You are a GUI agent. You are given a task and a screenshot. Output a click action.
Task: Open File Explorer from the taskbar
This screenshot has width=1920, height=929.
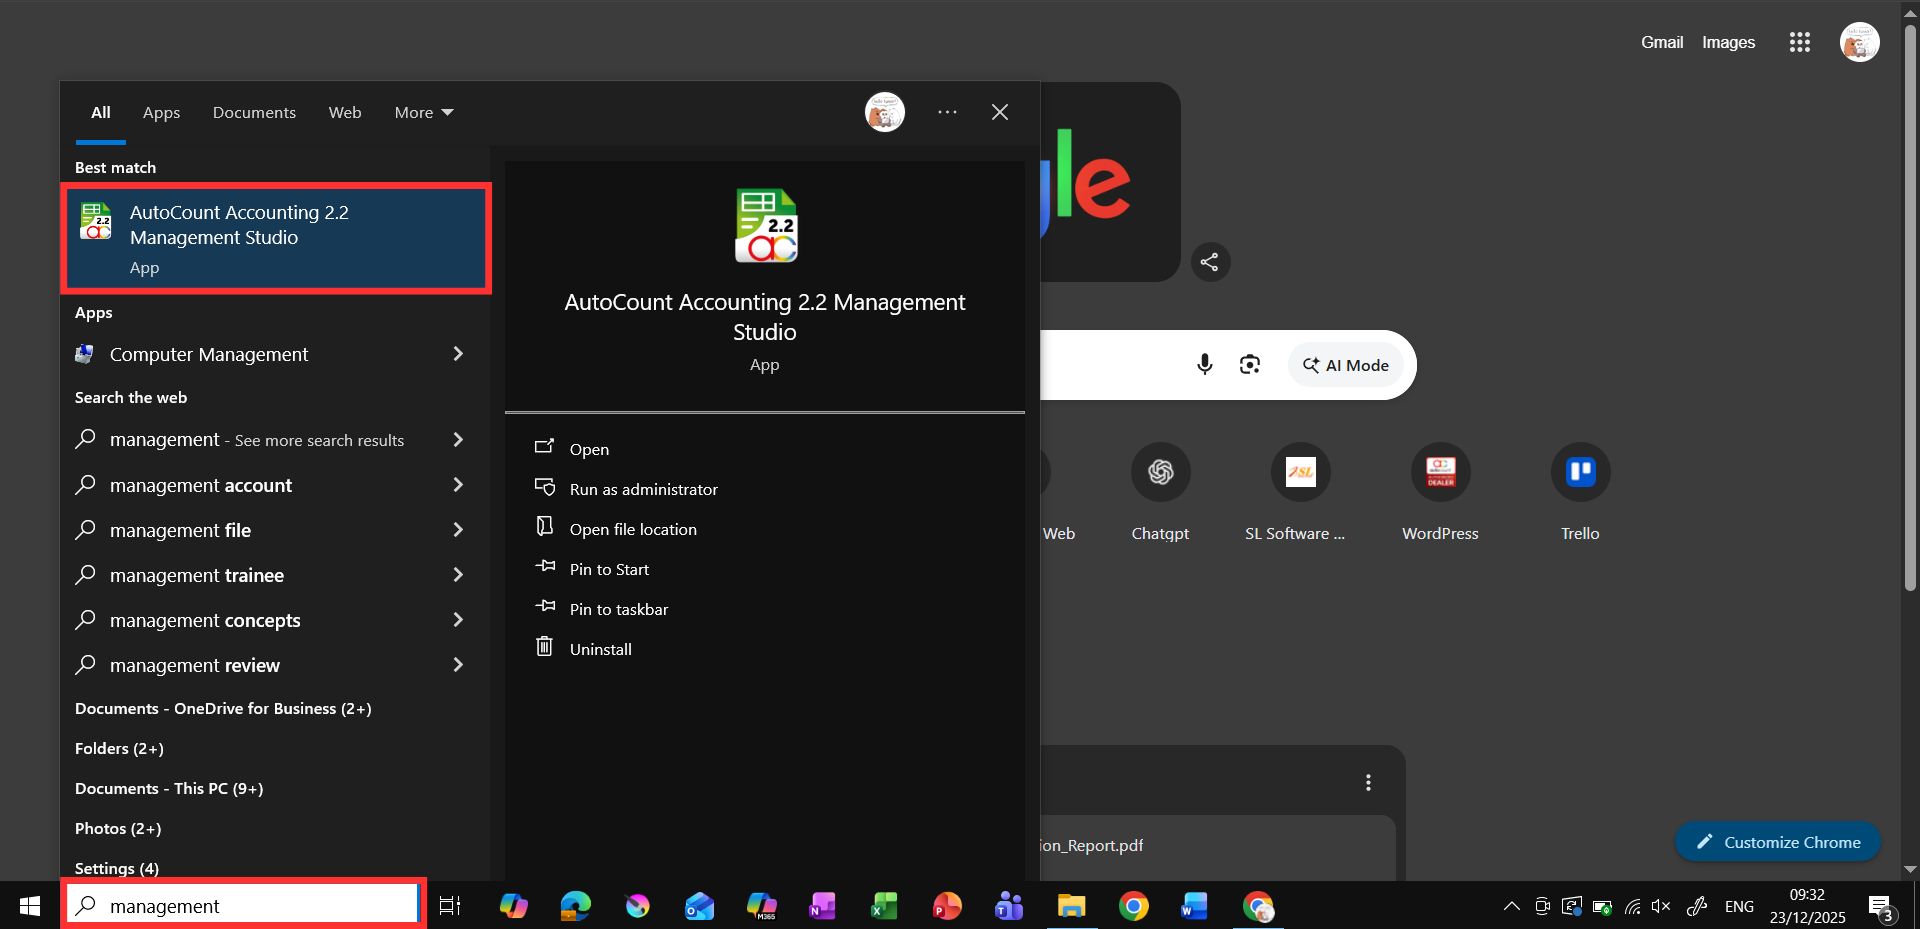click(1070, 907)
